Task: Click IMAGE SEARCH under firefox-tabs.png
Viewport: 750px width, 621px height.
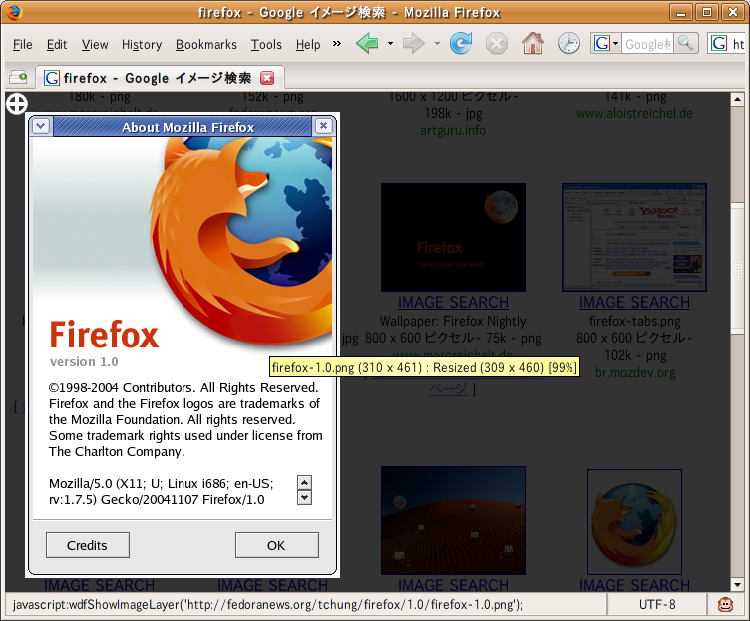Action: [634, 302]
